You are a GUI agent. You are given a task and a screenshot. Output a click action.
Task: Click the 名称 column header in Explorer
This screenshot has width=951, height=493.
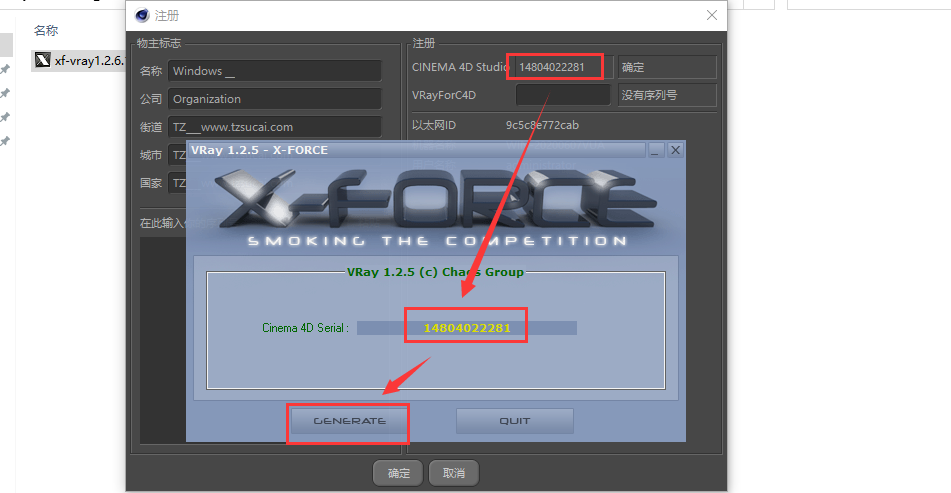pos(46,30)
